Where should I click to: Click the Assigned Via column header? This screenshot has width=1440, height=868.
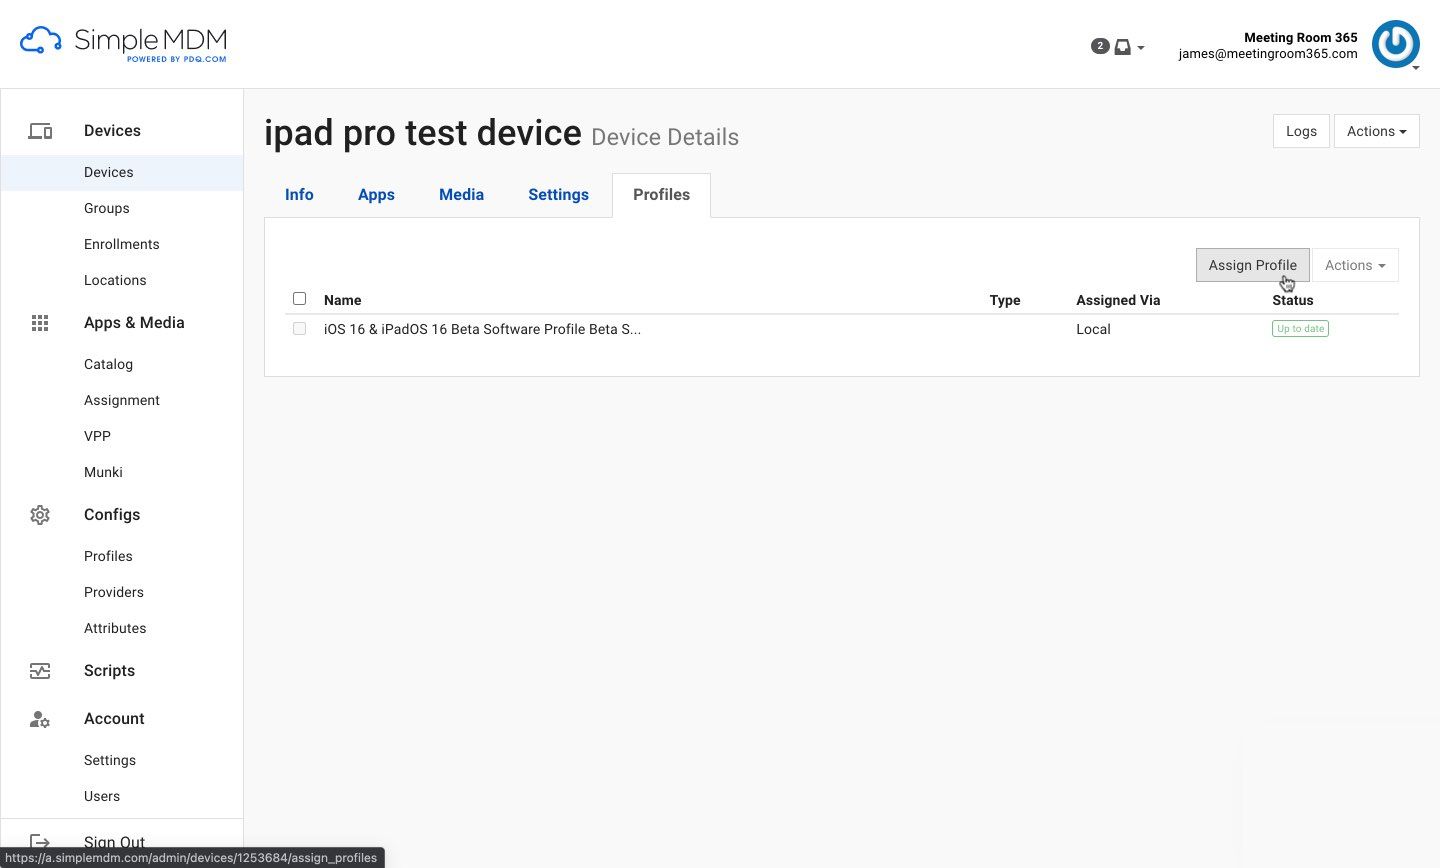point(1118,300)
